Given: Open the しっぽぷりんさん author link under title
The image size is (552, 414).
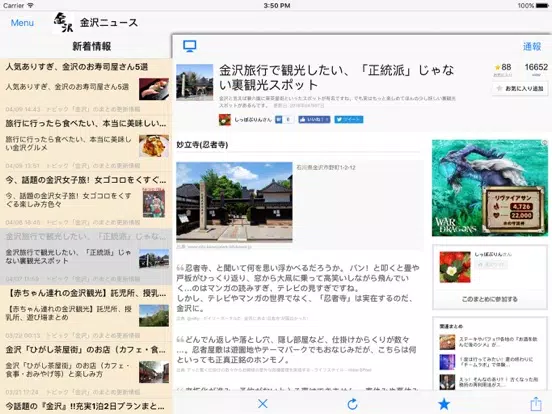Looking at the screenshot, I should tap(253, 120).
